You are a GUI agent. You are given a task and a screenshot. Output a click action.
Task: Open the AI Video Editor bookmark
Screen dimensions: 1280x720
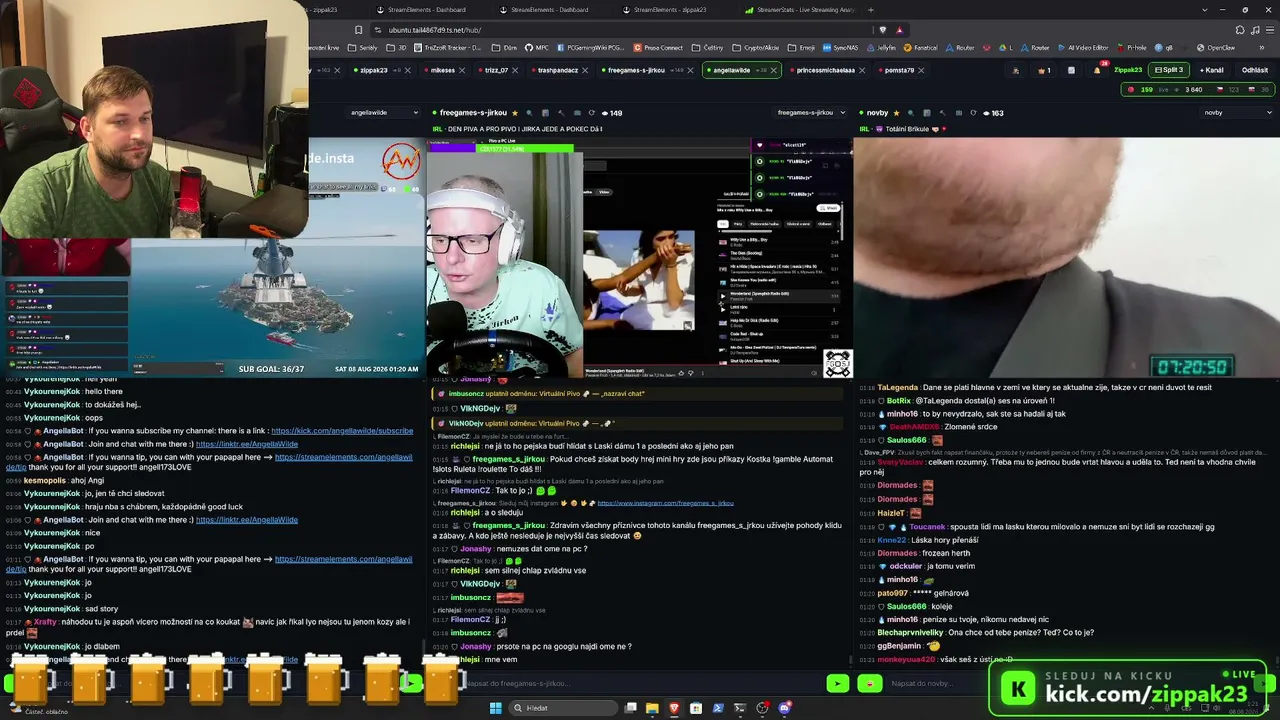click(1083, 48)
